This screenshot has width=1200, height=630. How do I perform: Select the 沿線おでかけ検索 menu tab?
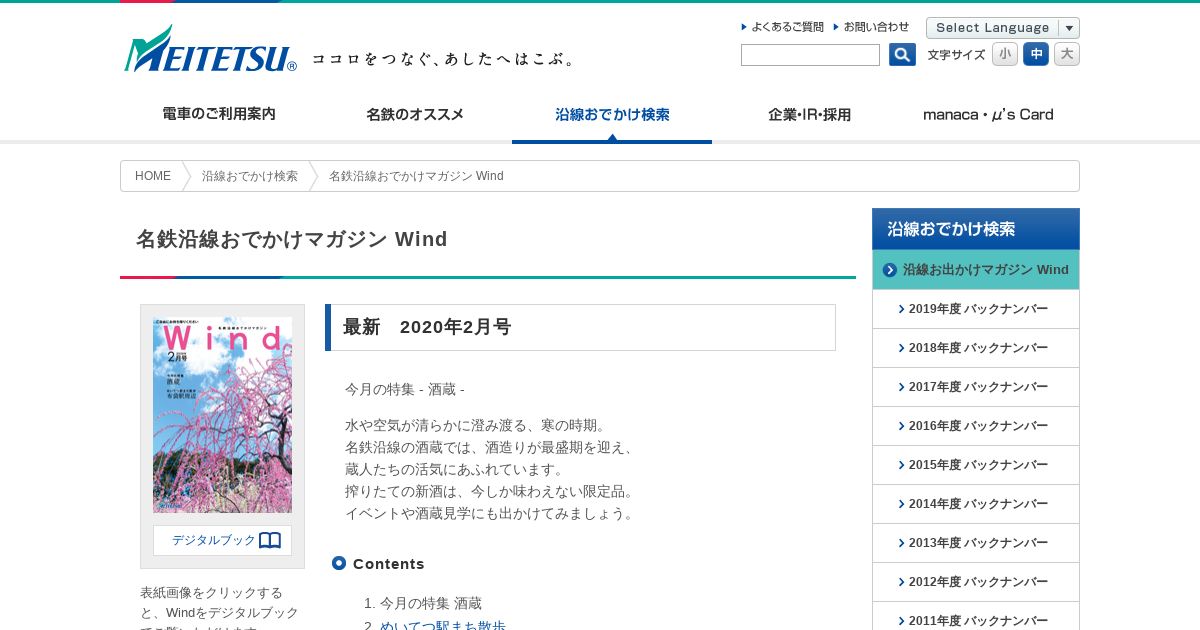click(x=612, y=115)
